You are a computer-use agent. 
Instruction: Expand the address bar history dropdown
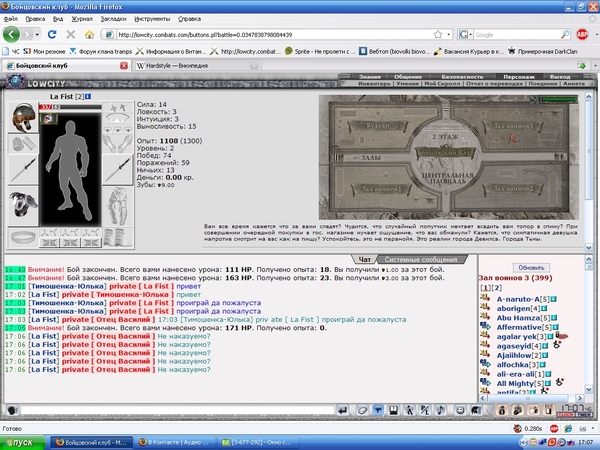[449, 34]
